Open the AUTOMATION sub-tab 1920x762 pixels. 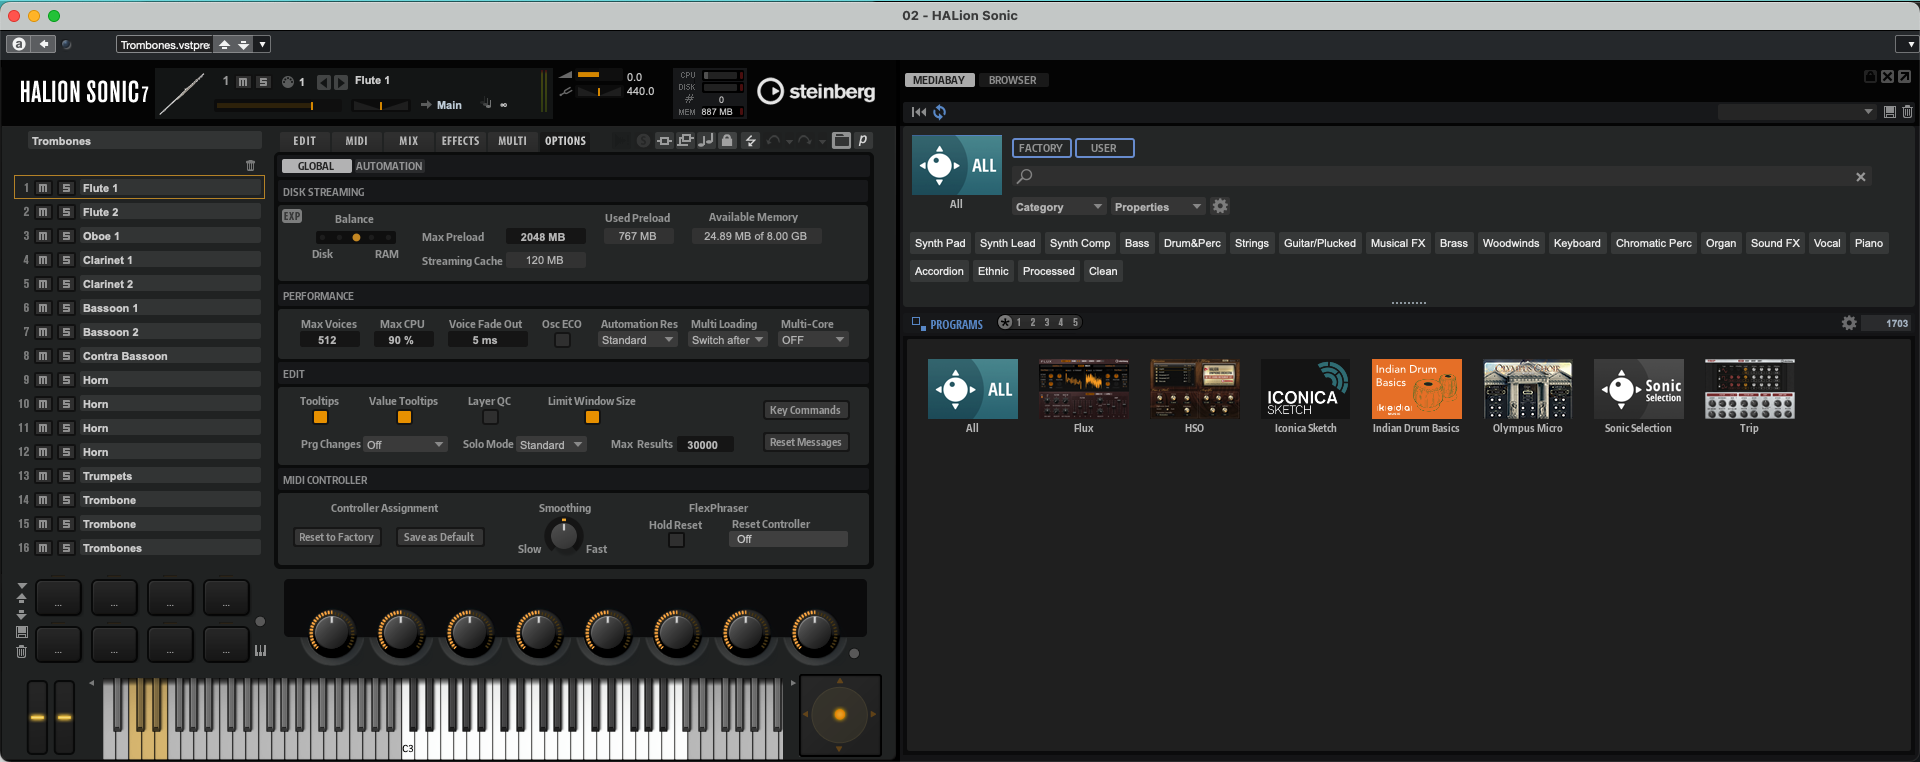pyautogui.click(x=389, y=166)
